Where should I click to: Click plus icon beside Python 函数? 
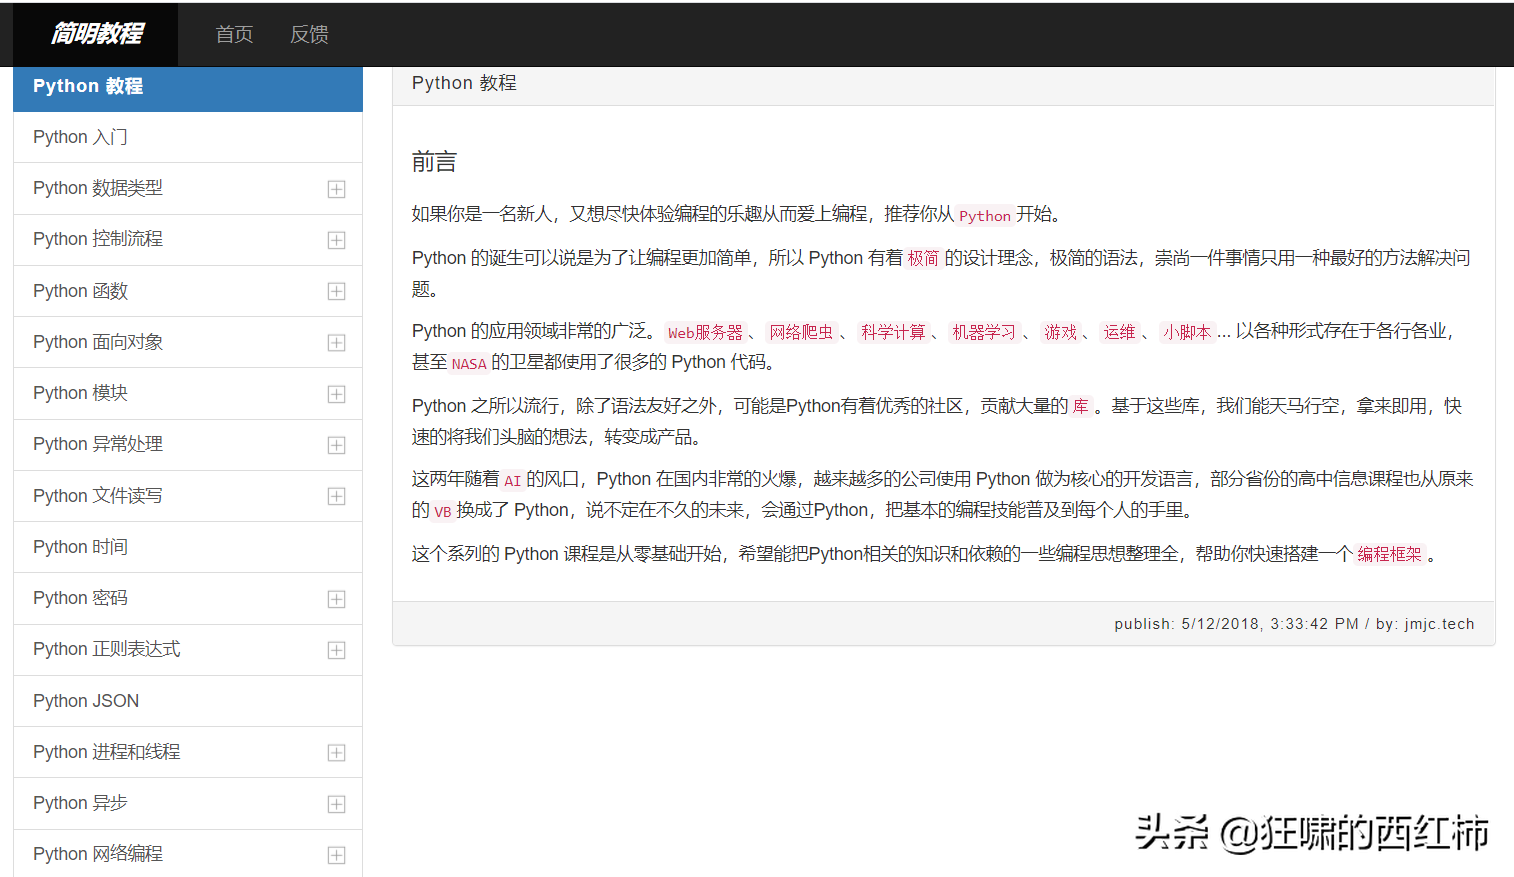[336, 291]
